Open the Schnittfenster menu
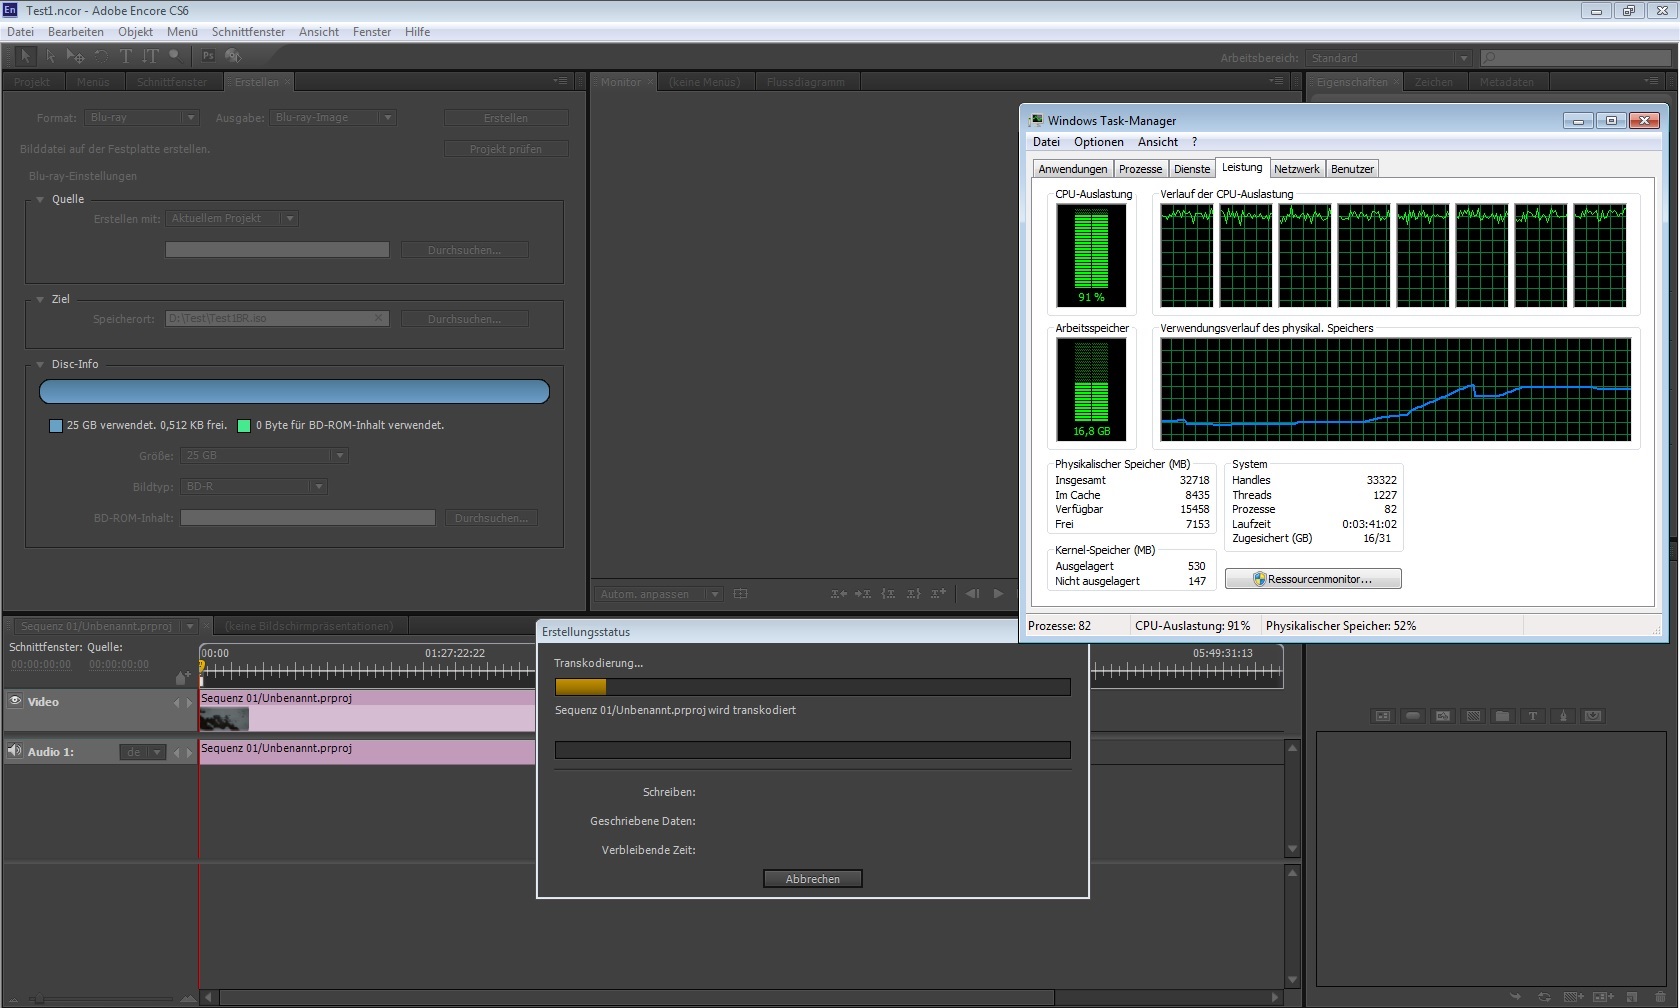 pos(248,32)
